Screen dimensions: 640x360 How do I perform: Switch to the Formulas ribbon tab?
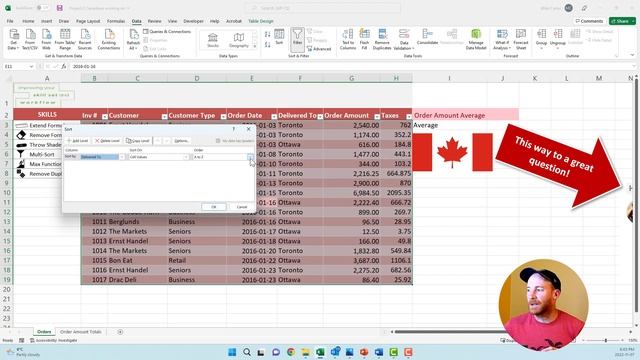click(116, 21)
